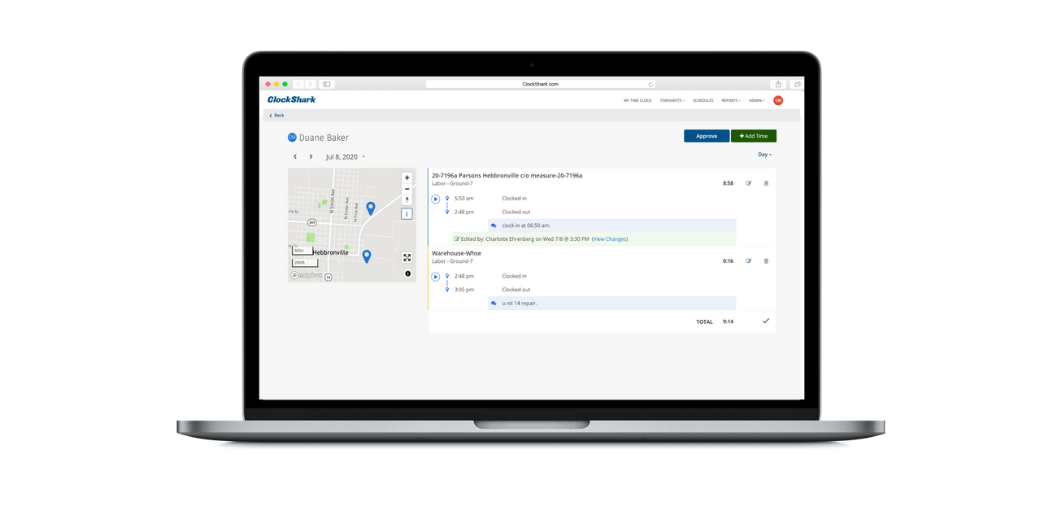Zoom out on the map
Screen dimensions: 1062x506
tap(407, 188)
